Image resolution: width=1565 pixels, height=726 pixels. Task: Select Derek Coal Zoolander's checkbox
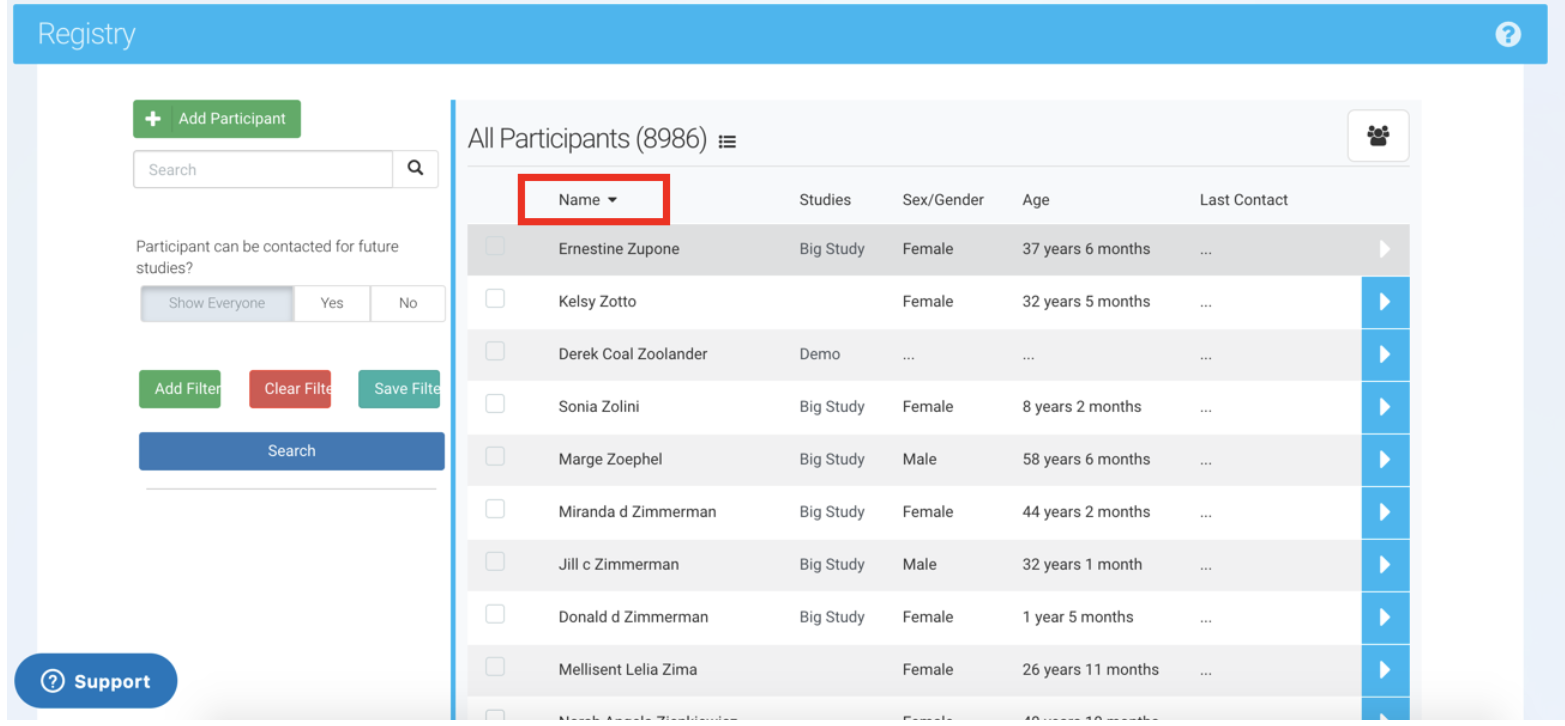coord(495,351)
